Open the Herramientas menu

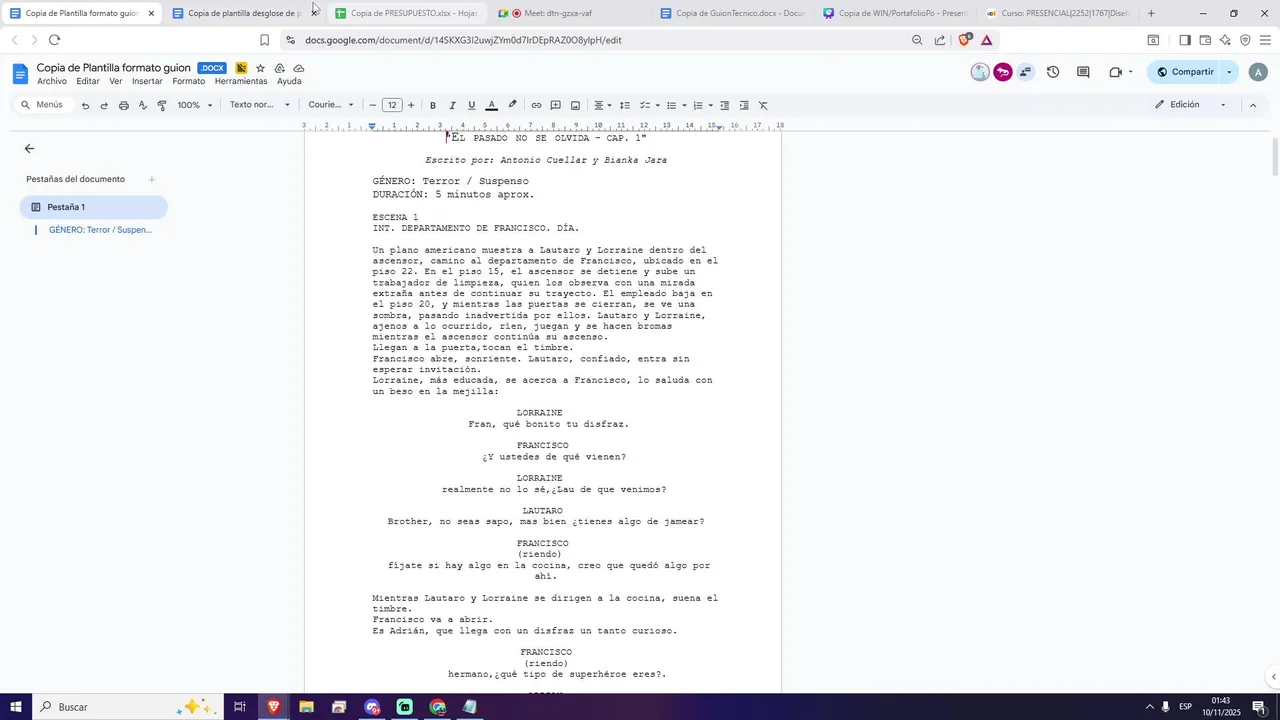coord(241,81)
